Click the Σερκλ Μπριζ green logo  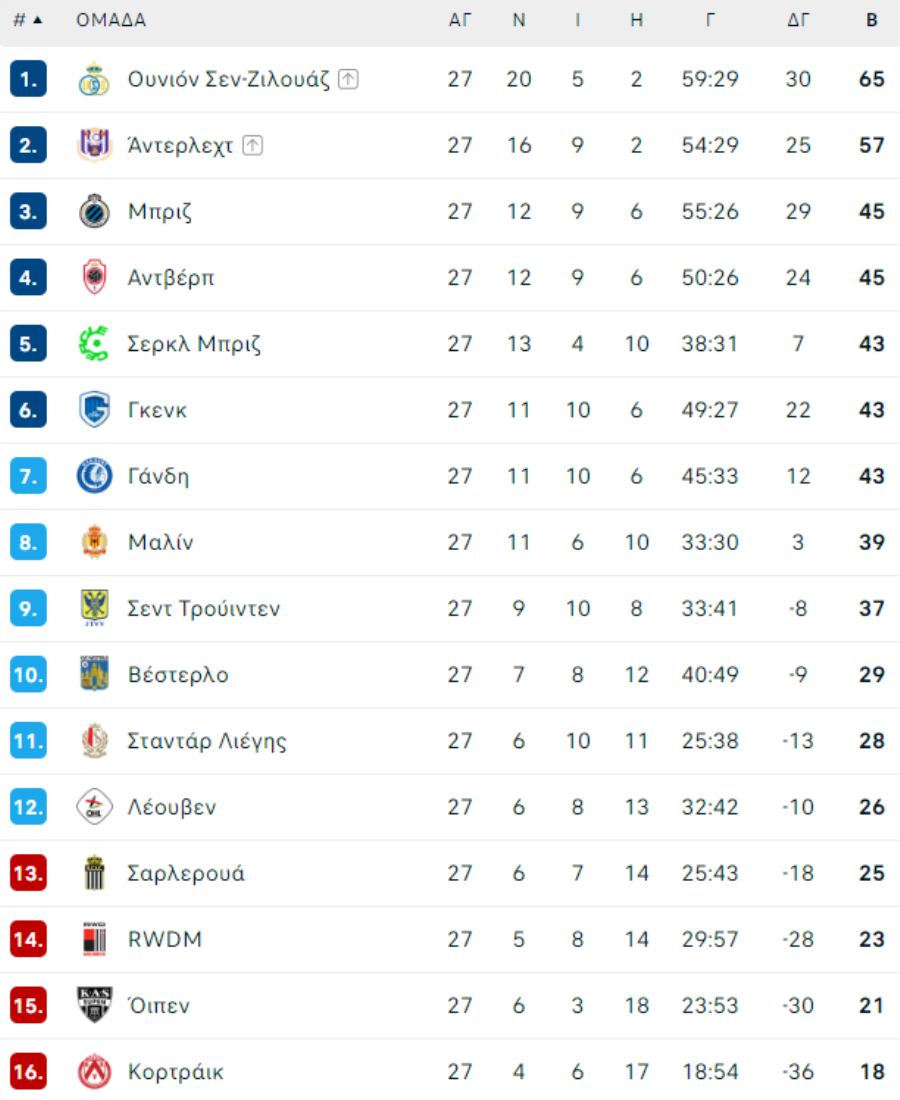[94, 344]
